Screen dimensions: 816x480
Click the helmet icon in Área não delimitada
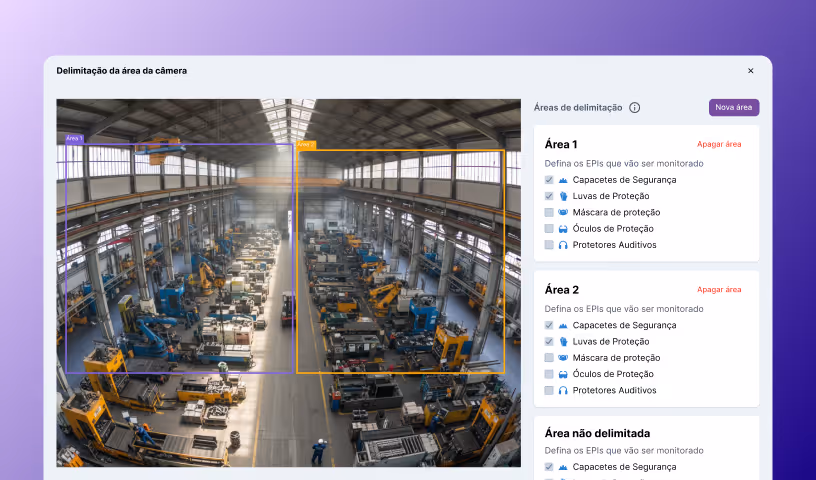pyautogui.click(x=563, y=467)
